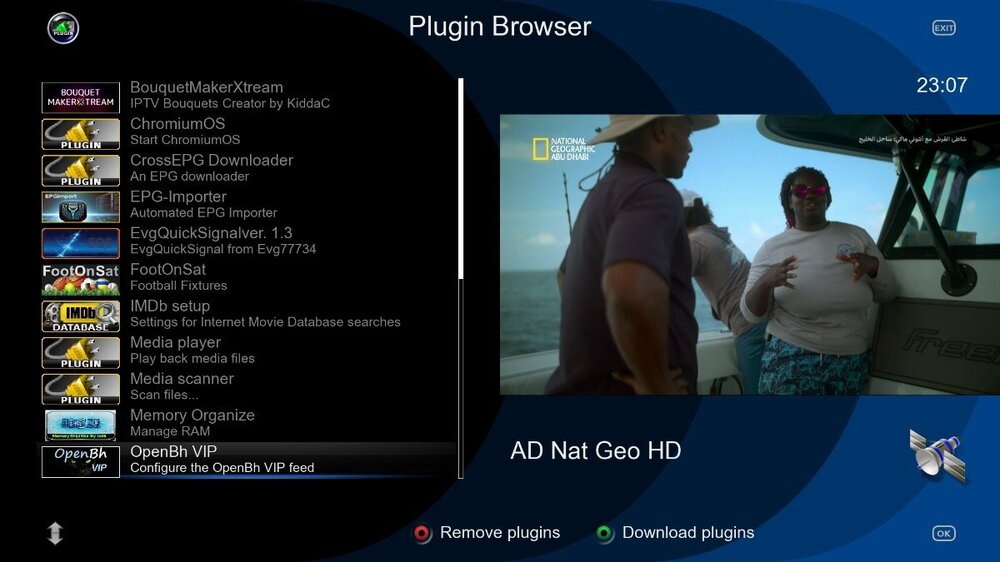Click 'Football Fixtures' description text
1000x562 pixels.
[179, 286]
